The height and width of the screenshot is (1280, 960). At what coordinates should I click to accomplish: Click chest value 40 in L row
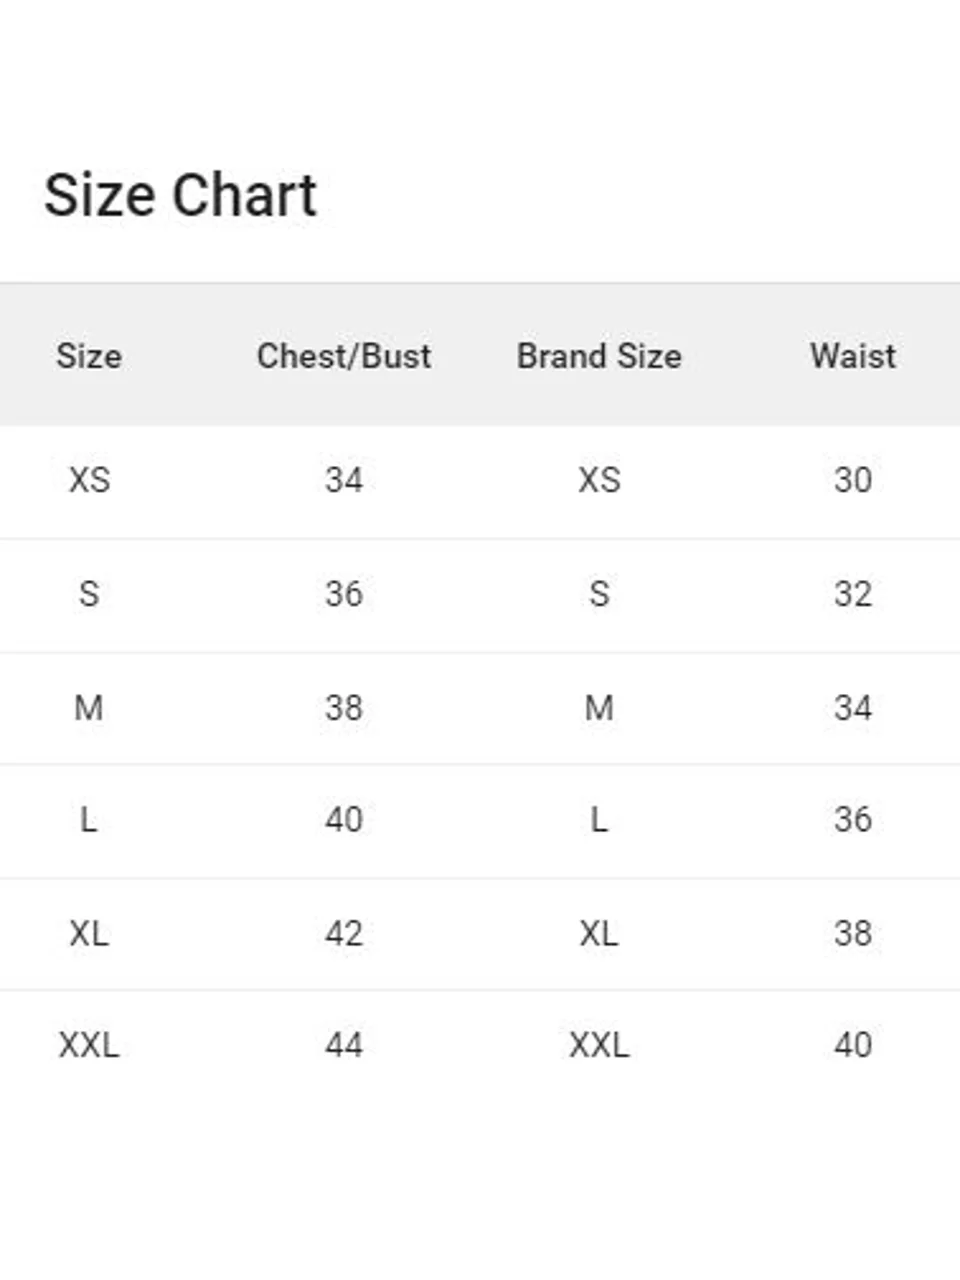[344, 820]
